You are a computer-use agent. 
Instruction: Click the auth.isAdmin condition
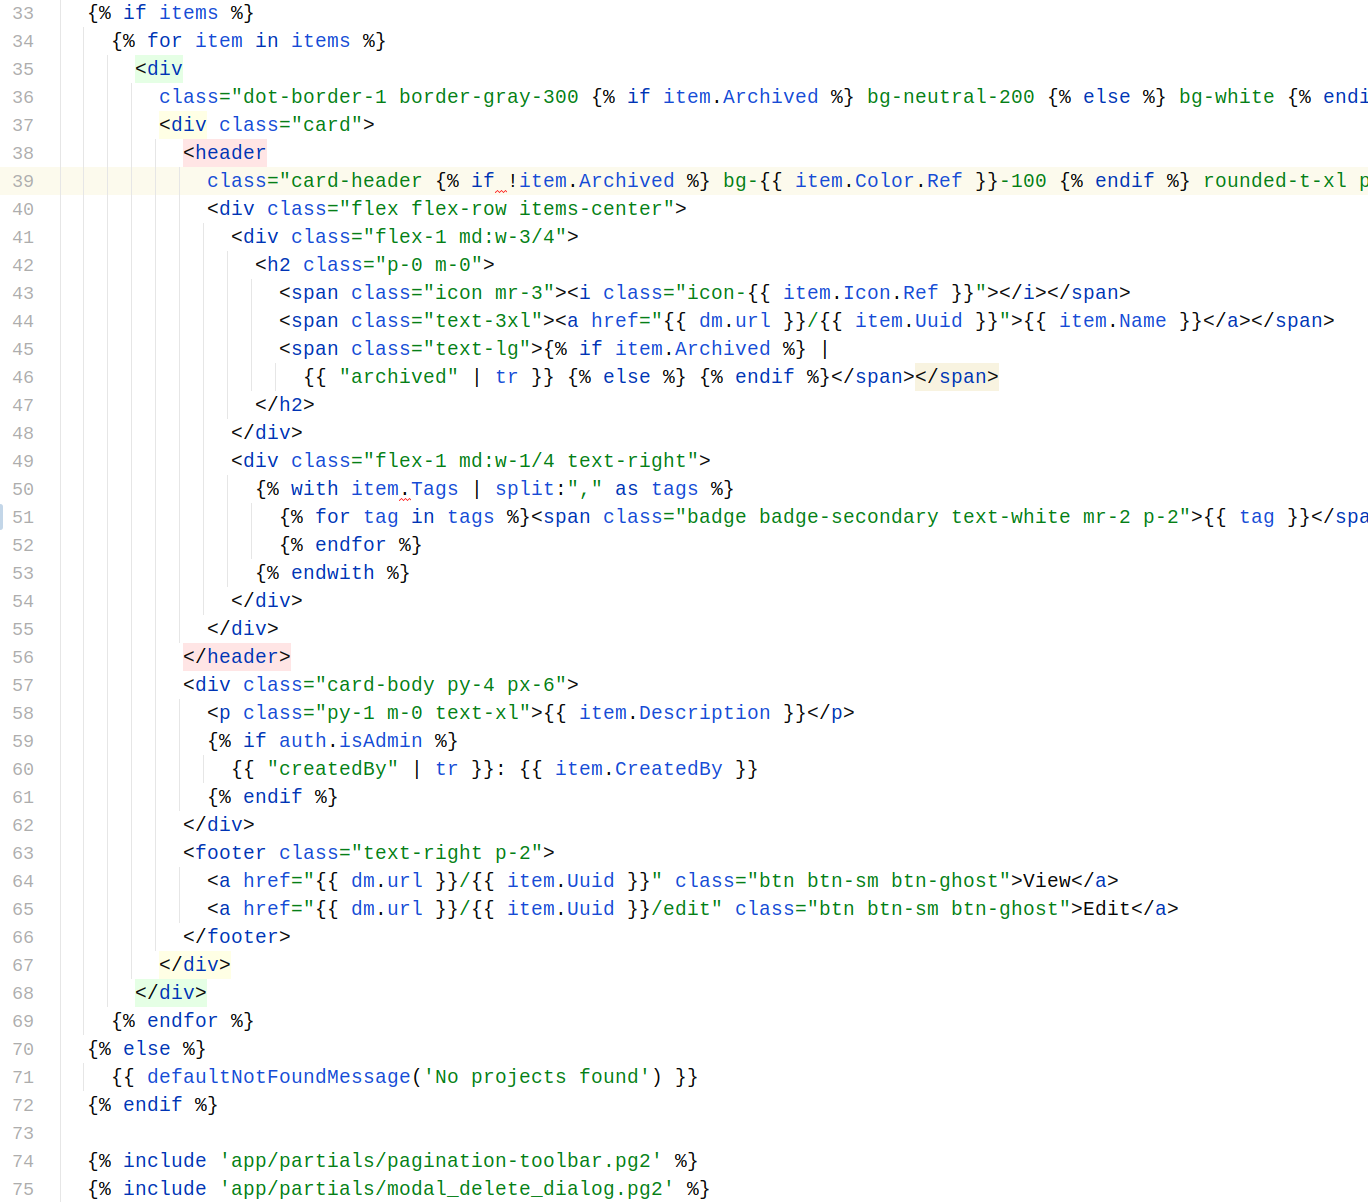[x=350, y=741]
